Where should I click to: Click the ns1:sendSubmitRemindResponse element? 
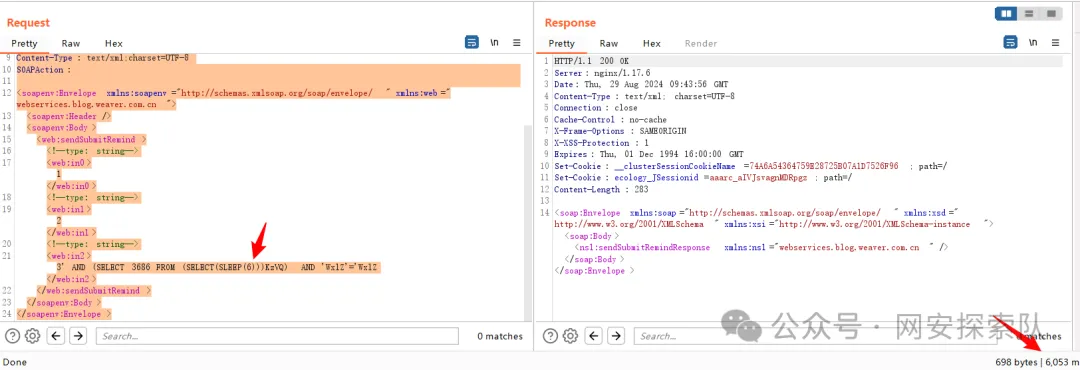click(x=761, y=247)
